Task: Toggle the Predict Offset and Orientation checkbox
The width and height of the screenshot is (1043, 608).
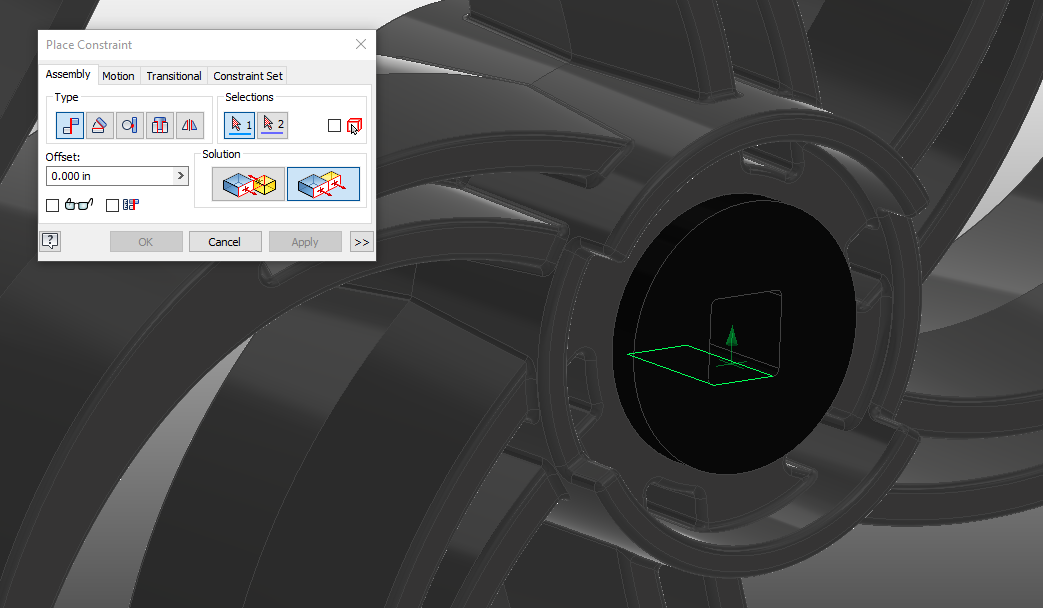Action: (x=112, y=206)
